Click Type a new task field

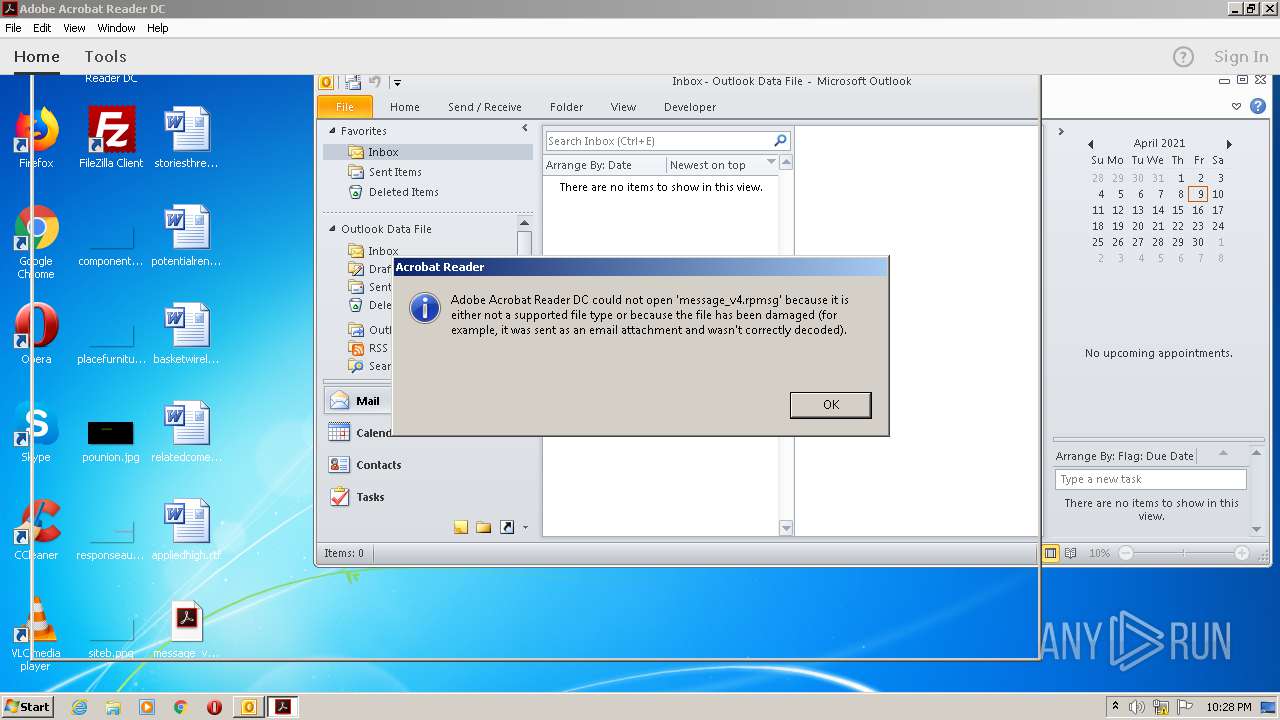1150,479
